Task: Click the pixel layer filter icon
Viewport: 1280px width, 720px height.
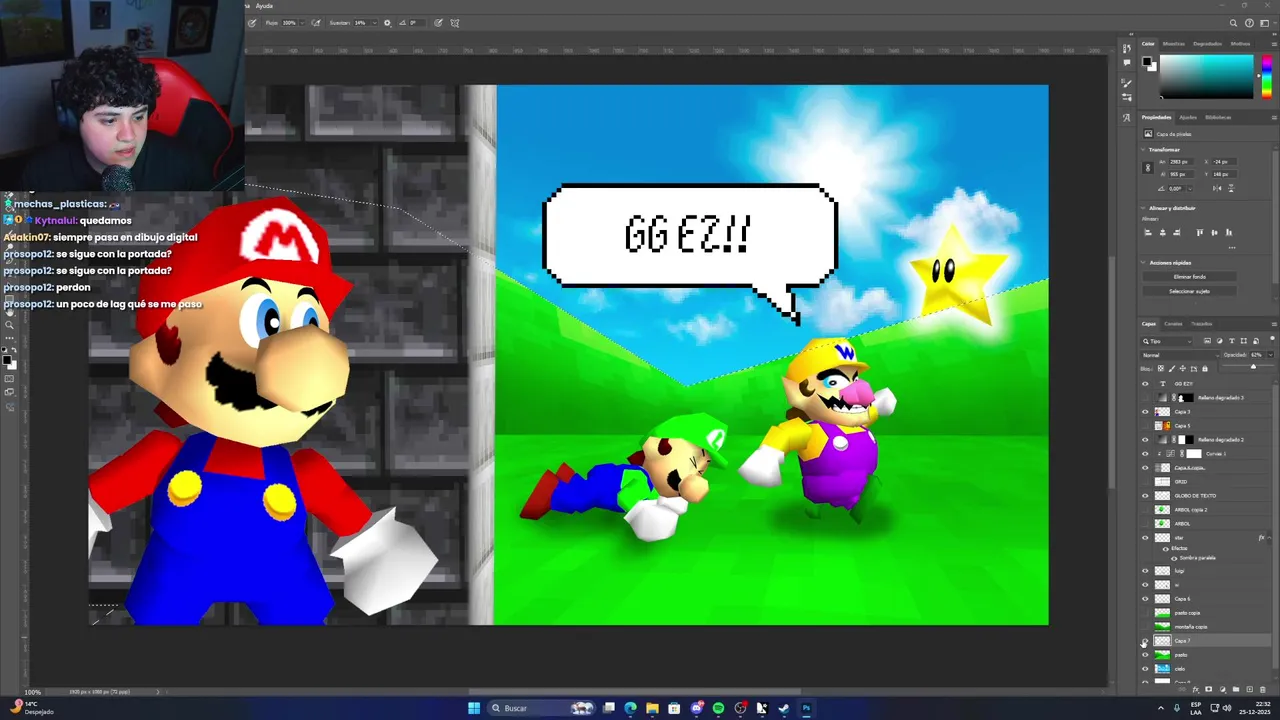Action: click(1207, 341)
